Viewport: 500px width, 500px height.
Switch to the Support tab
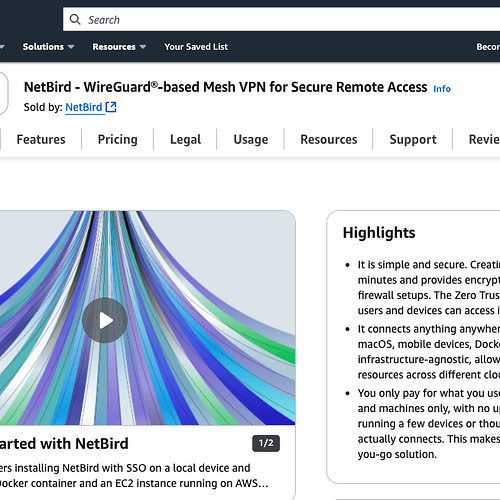pyautogui.click(x=413, y=139)
